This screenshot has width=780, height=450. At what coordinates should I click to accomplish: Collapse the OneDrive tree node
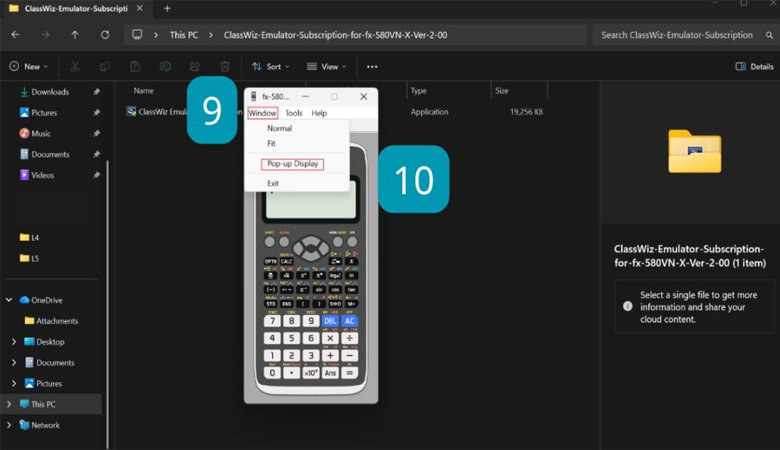coord(9,300)
